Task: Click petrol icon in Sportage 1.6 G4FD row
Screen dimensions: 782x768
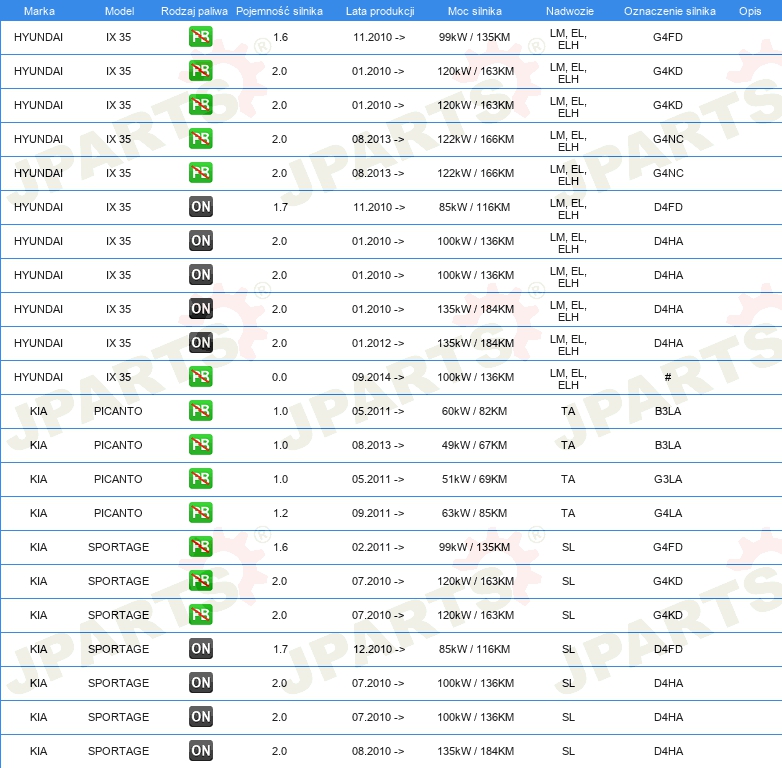Action: 200,547
